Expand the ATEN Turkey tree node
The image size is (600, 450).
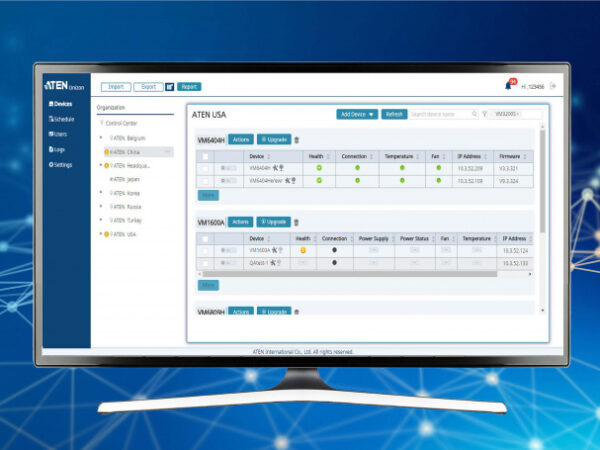(101, 220)
